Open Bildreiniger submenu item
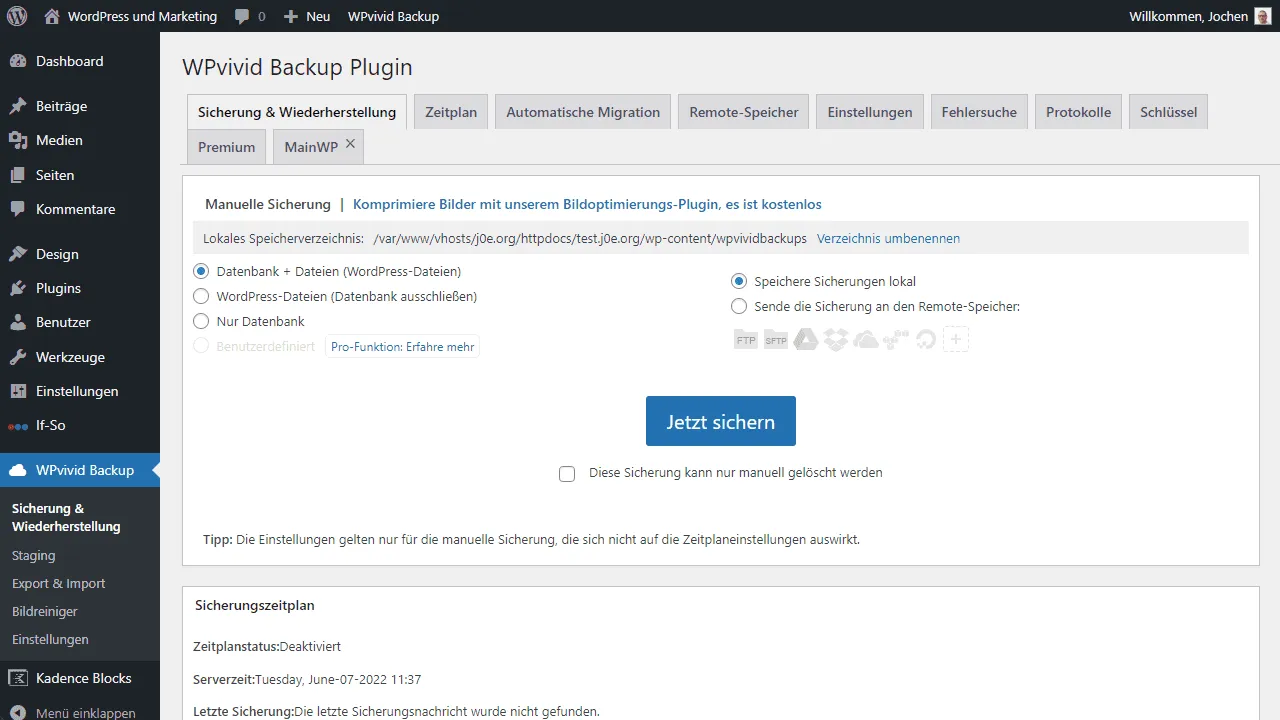The width and height of the screenshot is (1280, 720). tap(45, 611)
